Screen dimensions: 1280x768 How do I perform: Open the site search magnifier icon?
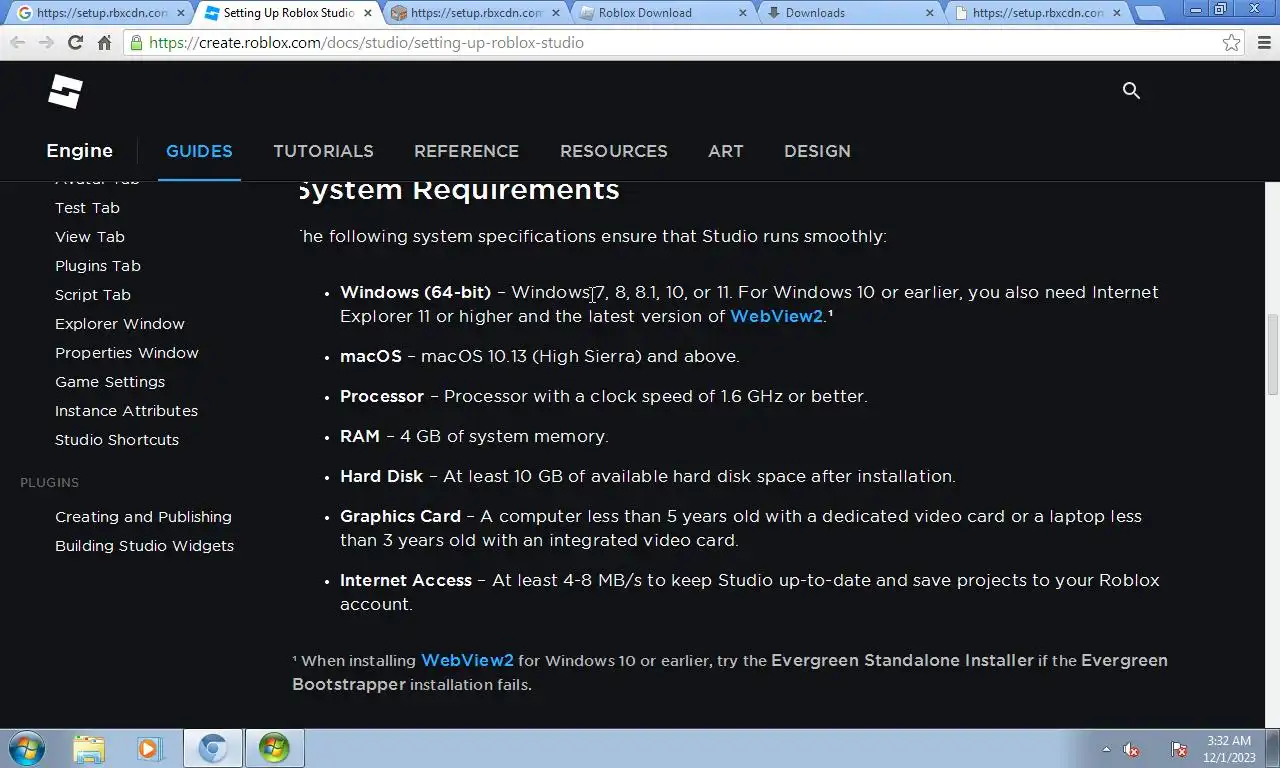tap(1131, 91)
